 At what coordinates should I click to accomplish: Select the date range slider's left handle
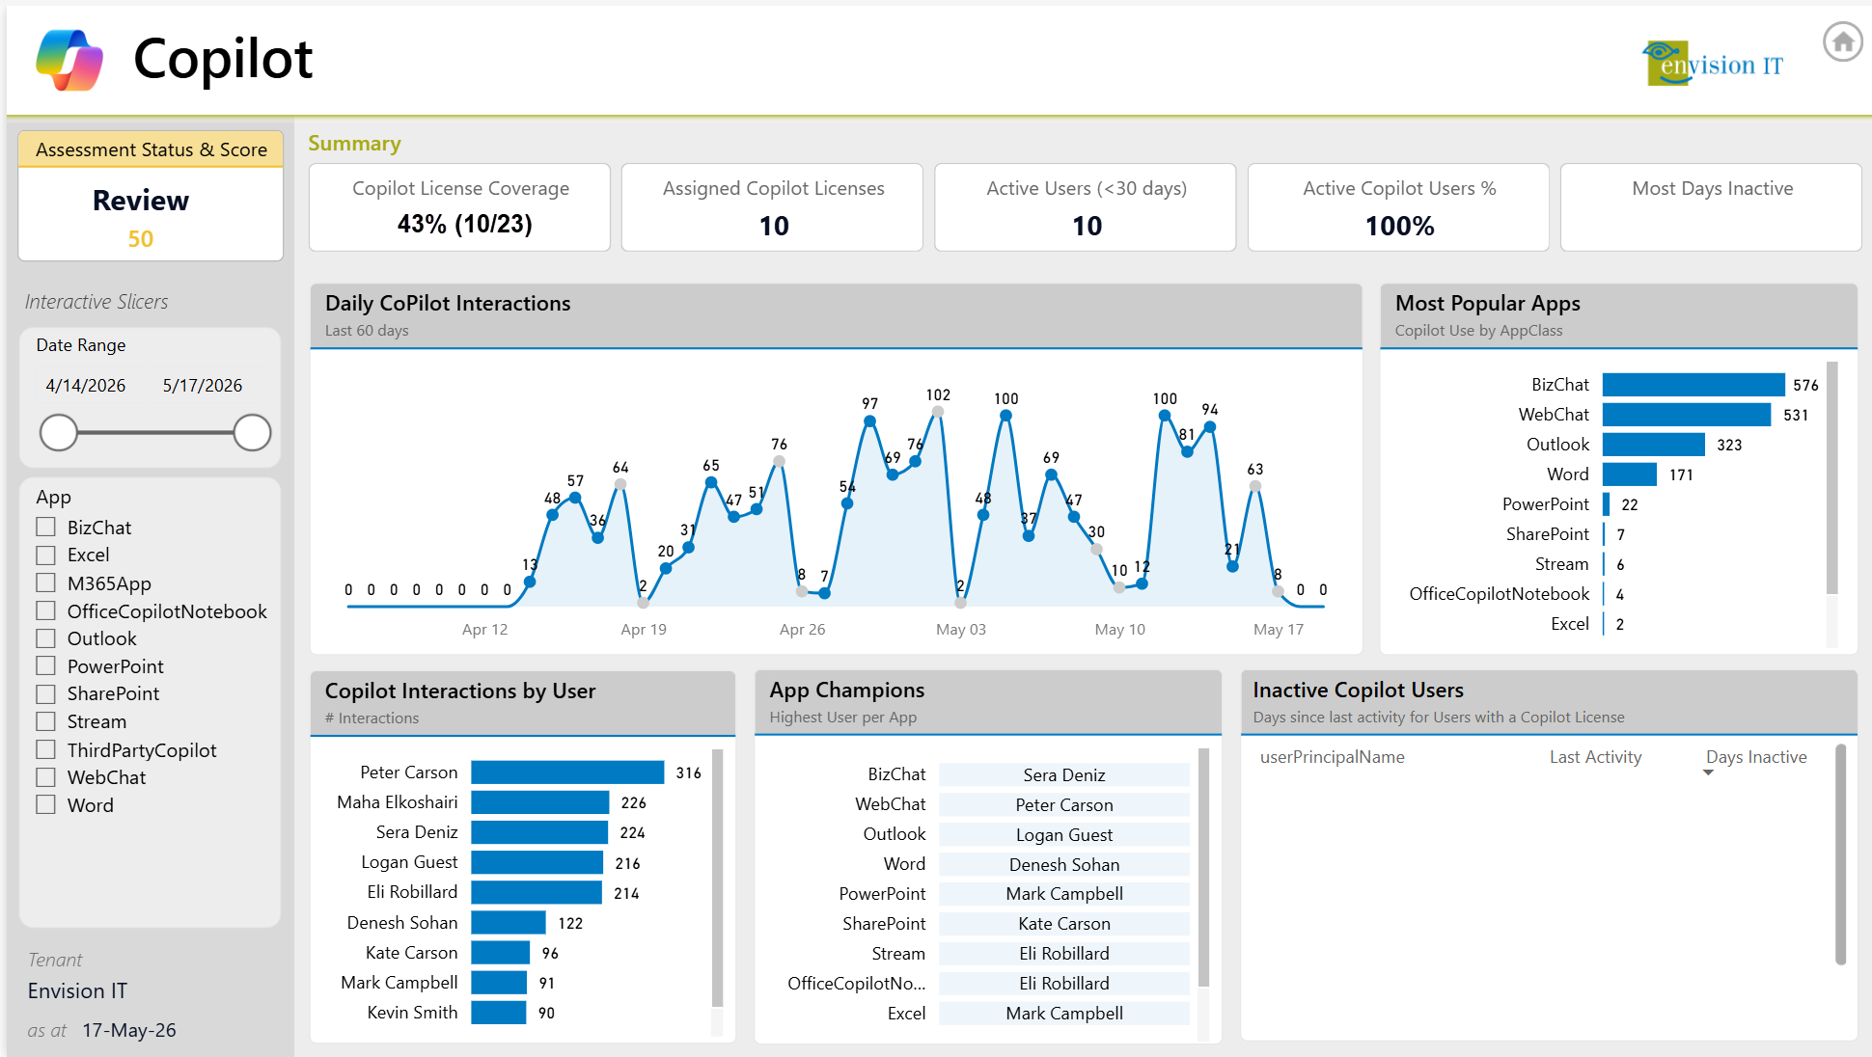(x=59, y=433)
